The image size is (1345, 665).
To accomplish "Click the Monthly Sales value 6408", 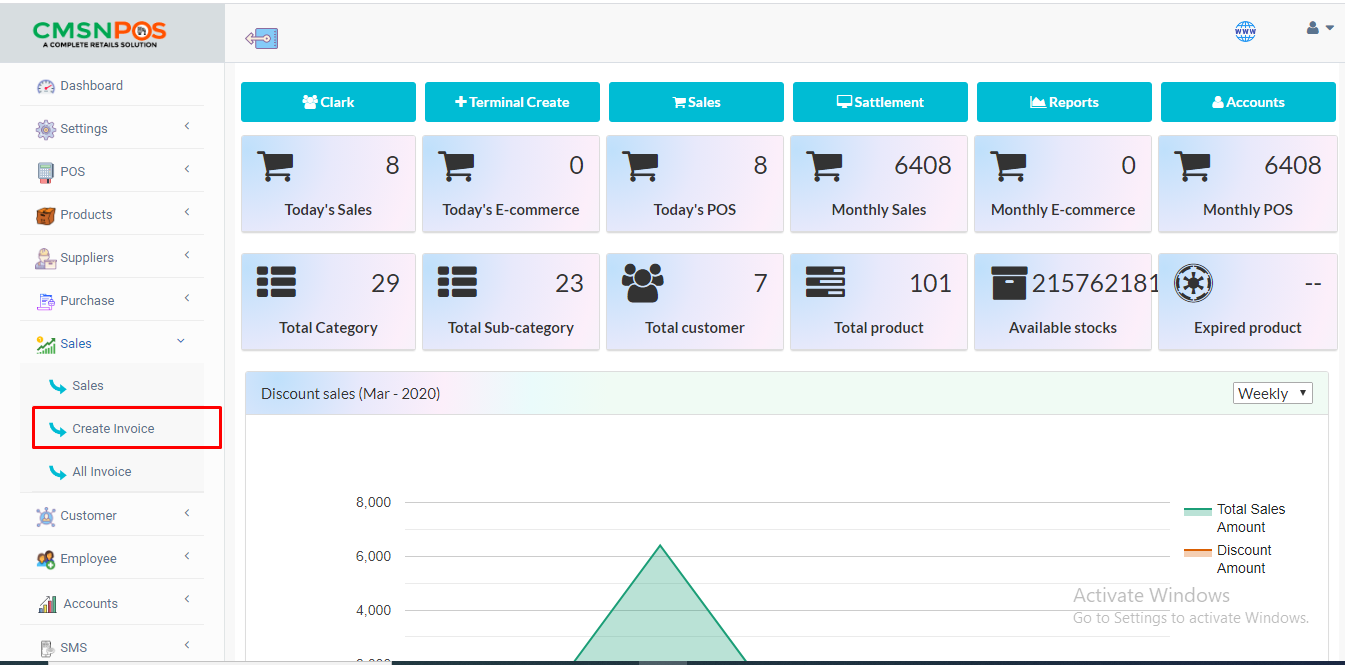I will pos(923,166).
